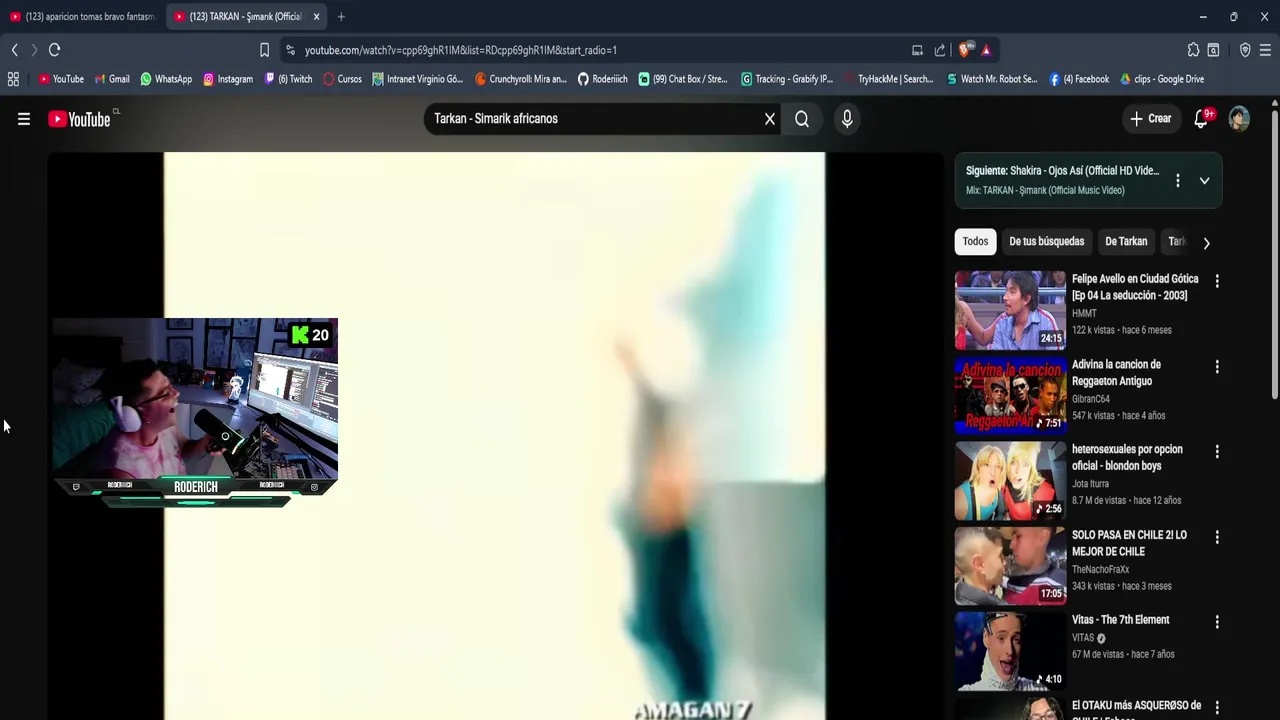Open the Cursos bookmark
The image size is (1280, 720).
(342, 79)
